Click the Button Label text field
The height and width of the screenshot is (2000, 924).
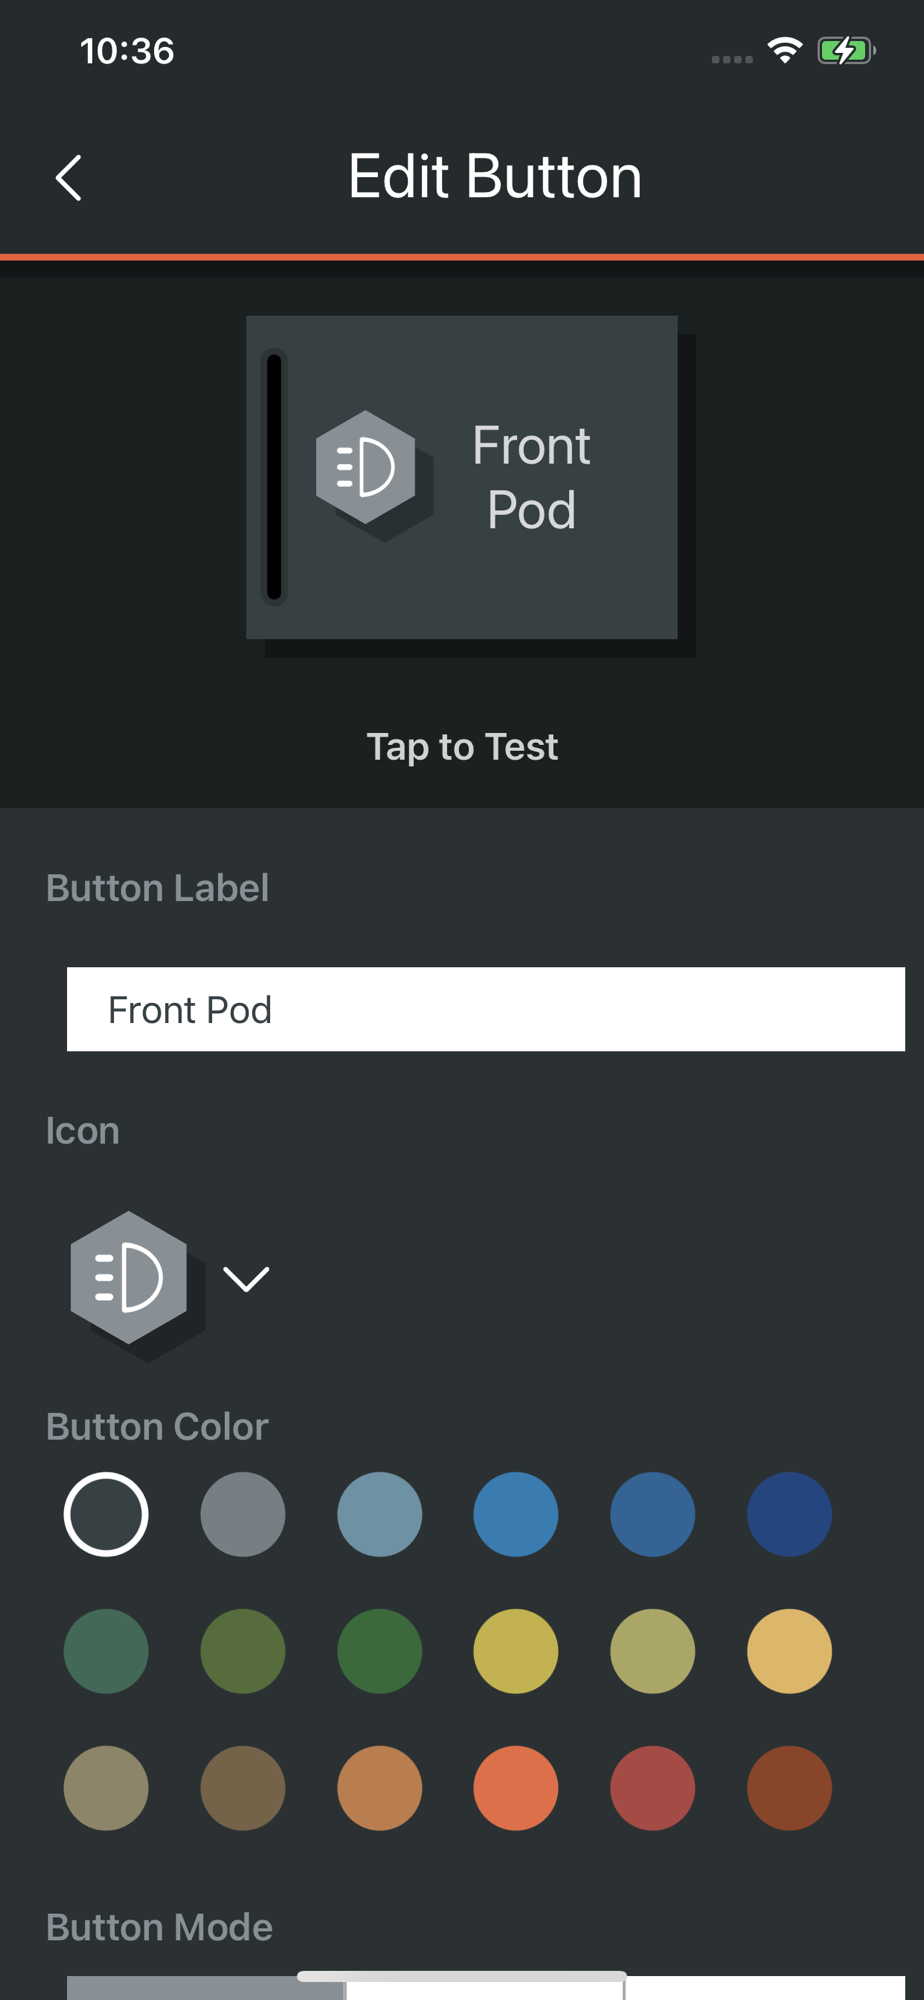pos(485,1009)
